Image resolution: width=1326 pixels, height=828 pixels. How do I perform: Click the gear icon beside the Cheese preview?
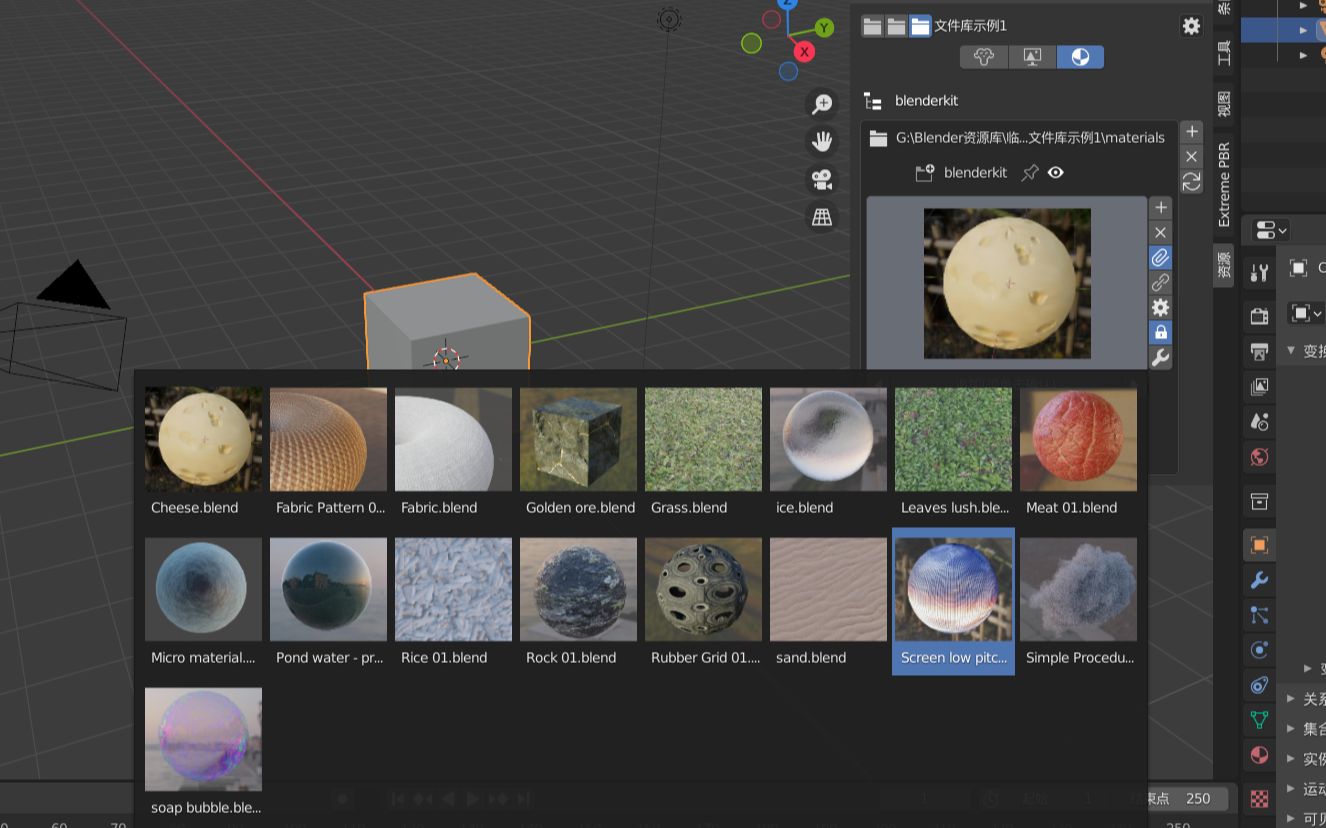point(1160,307)
